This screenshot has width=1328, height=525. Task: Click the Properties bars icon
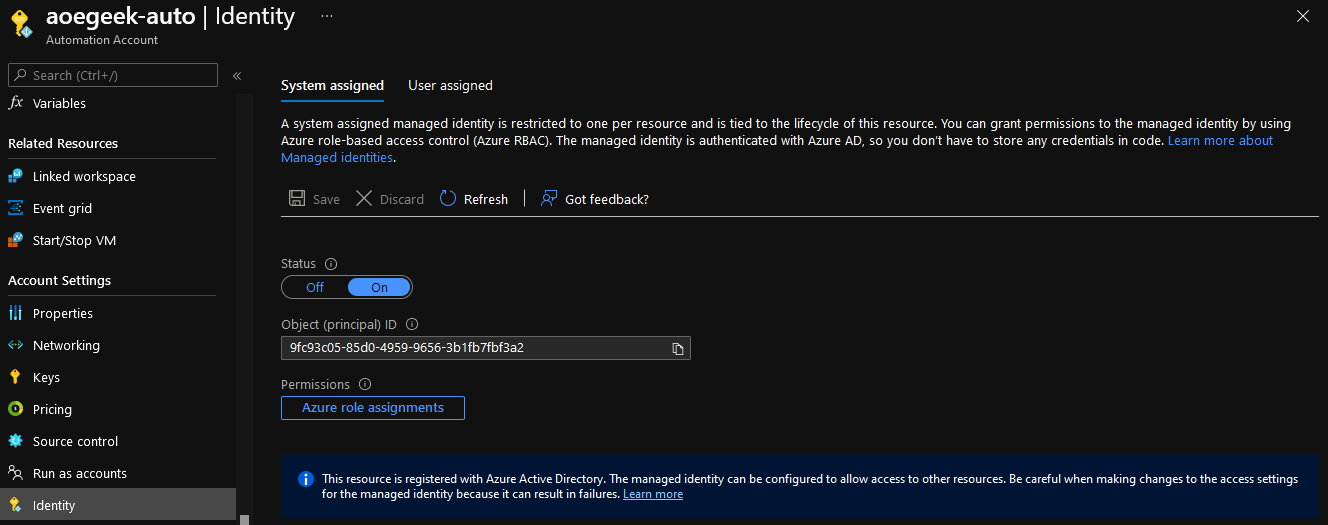tap(15, 313)
